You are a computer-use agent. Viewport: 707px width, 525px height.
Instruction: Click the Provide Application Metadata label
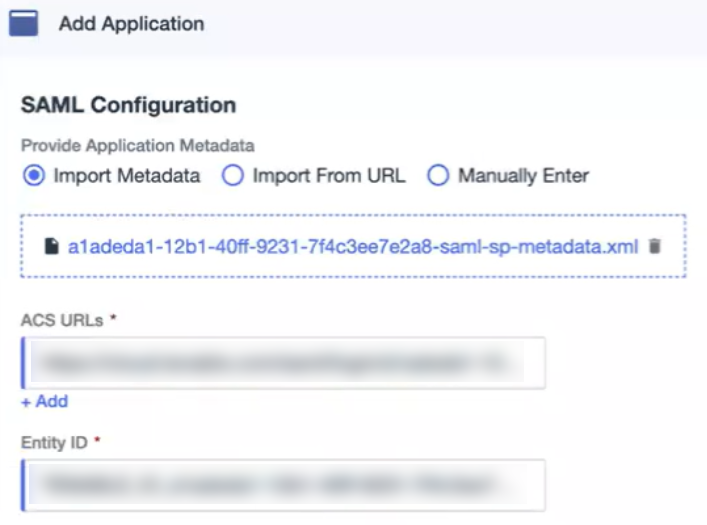click(x=137, y=146)
